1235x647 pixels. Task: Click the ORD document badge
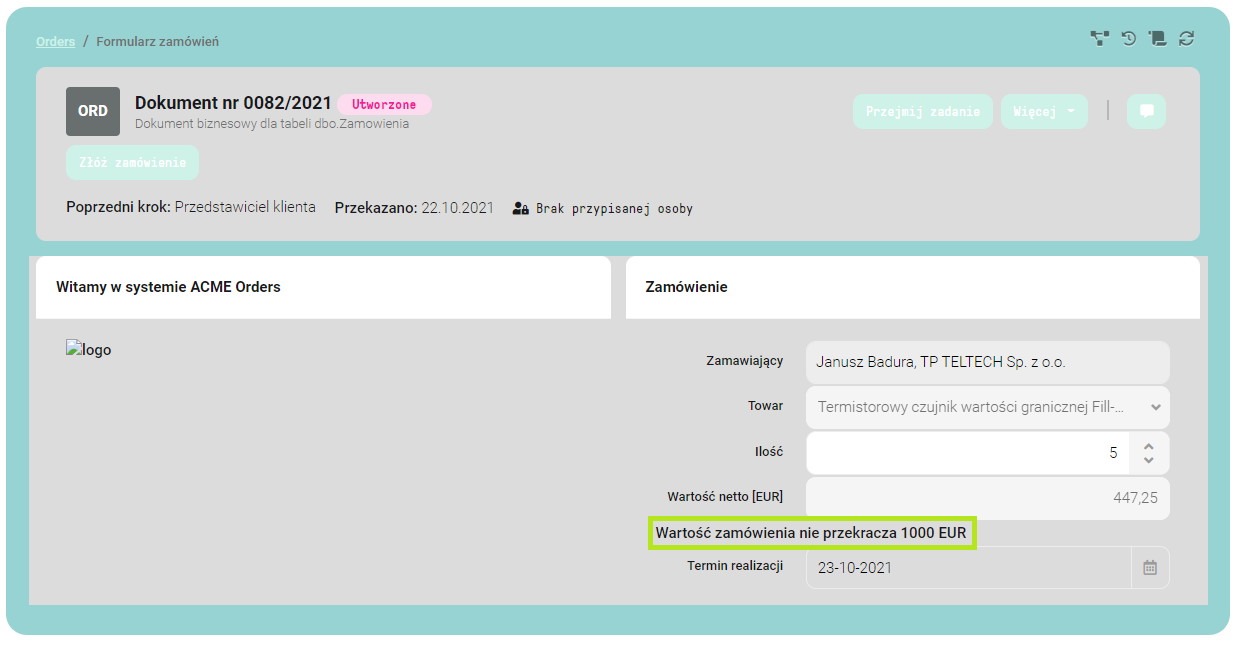93,111
